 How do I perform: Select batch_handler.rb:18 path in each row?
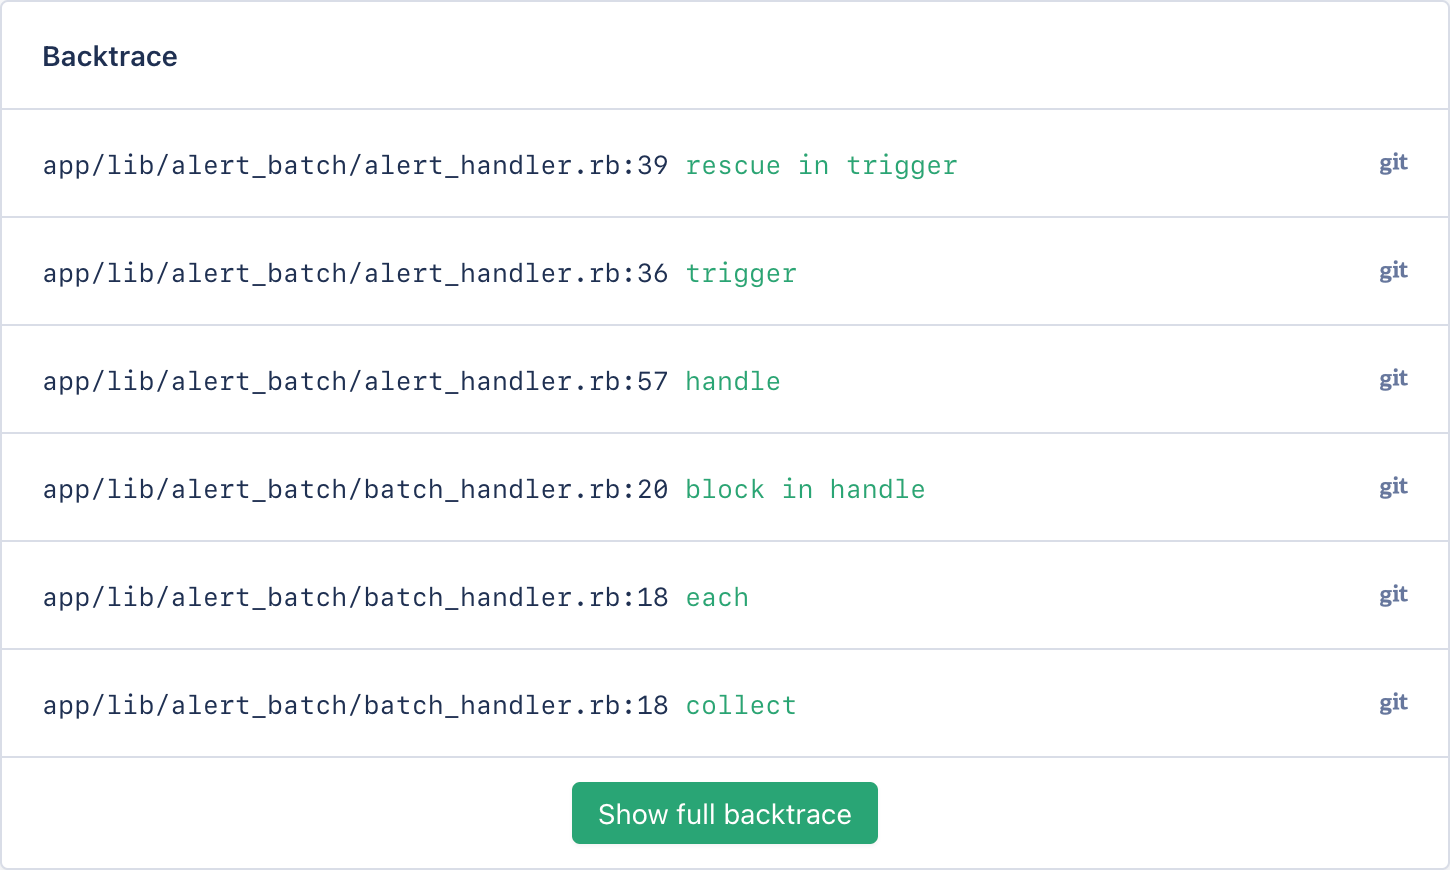(355, 597)
